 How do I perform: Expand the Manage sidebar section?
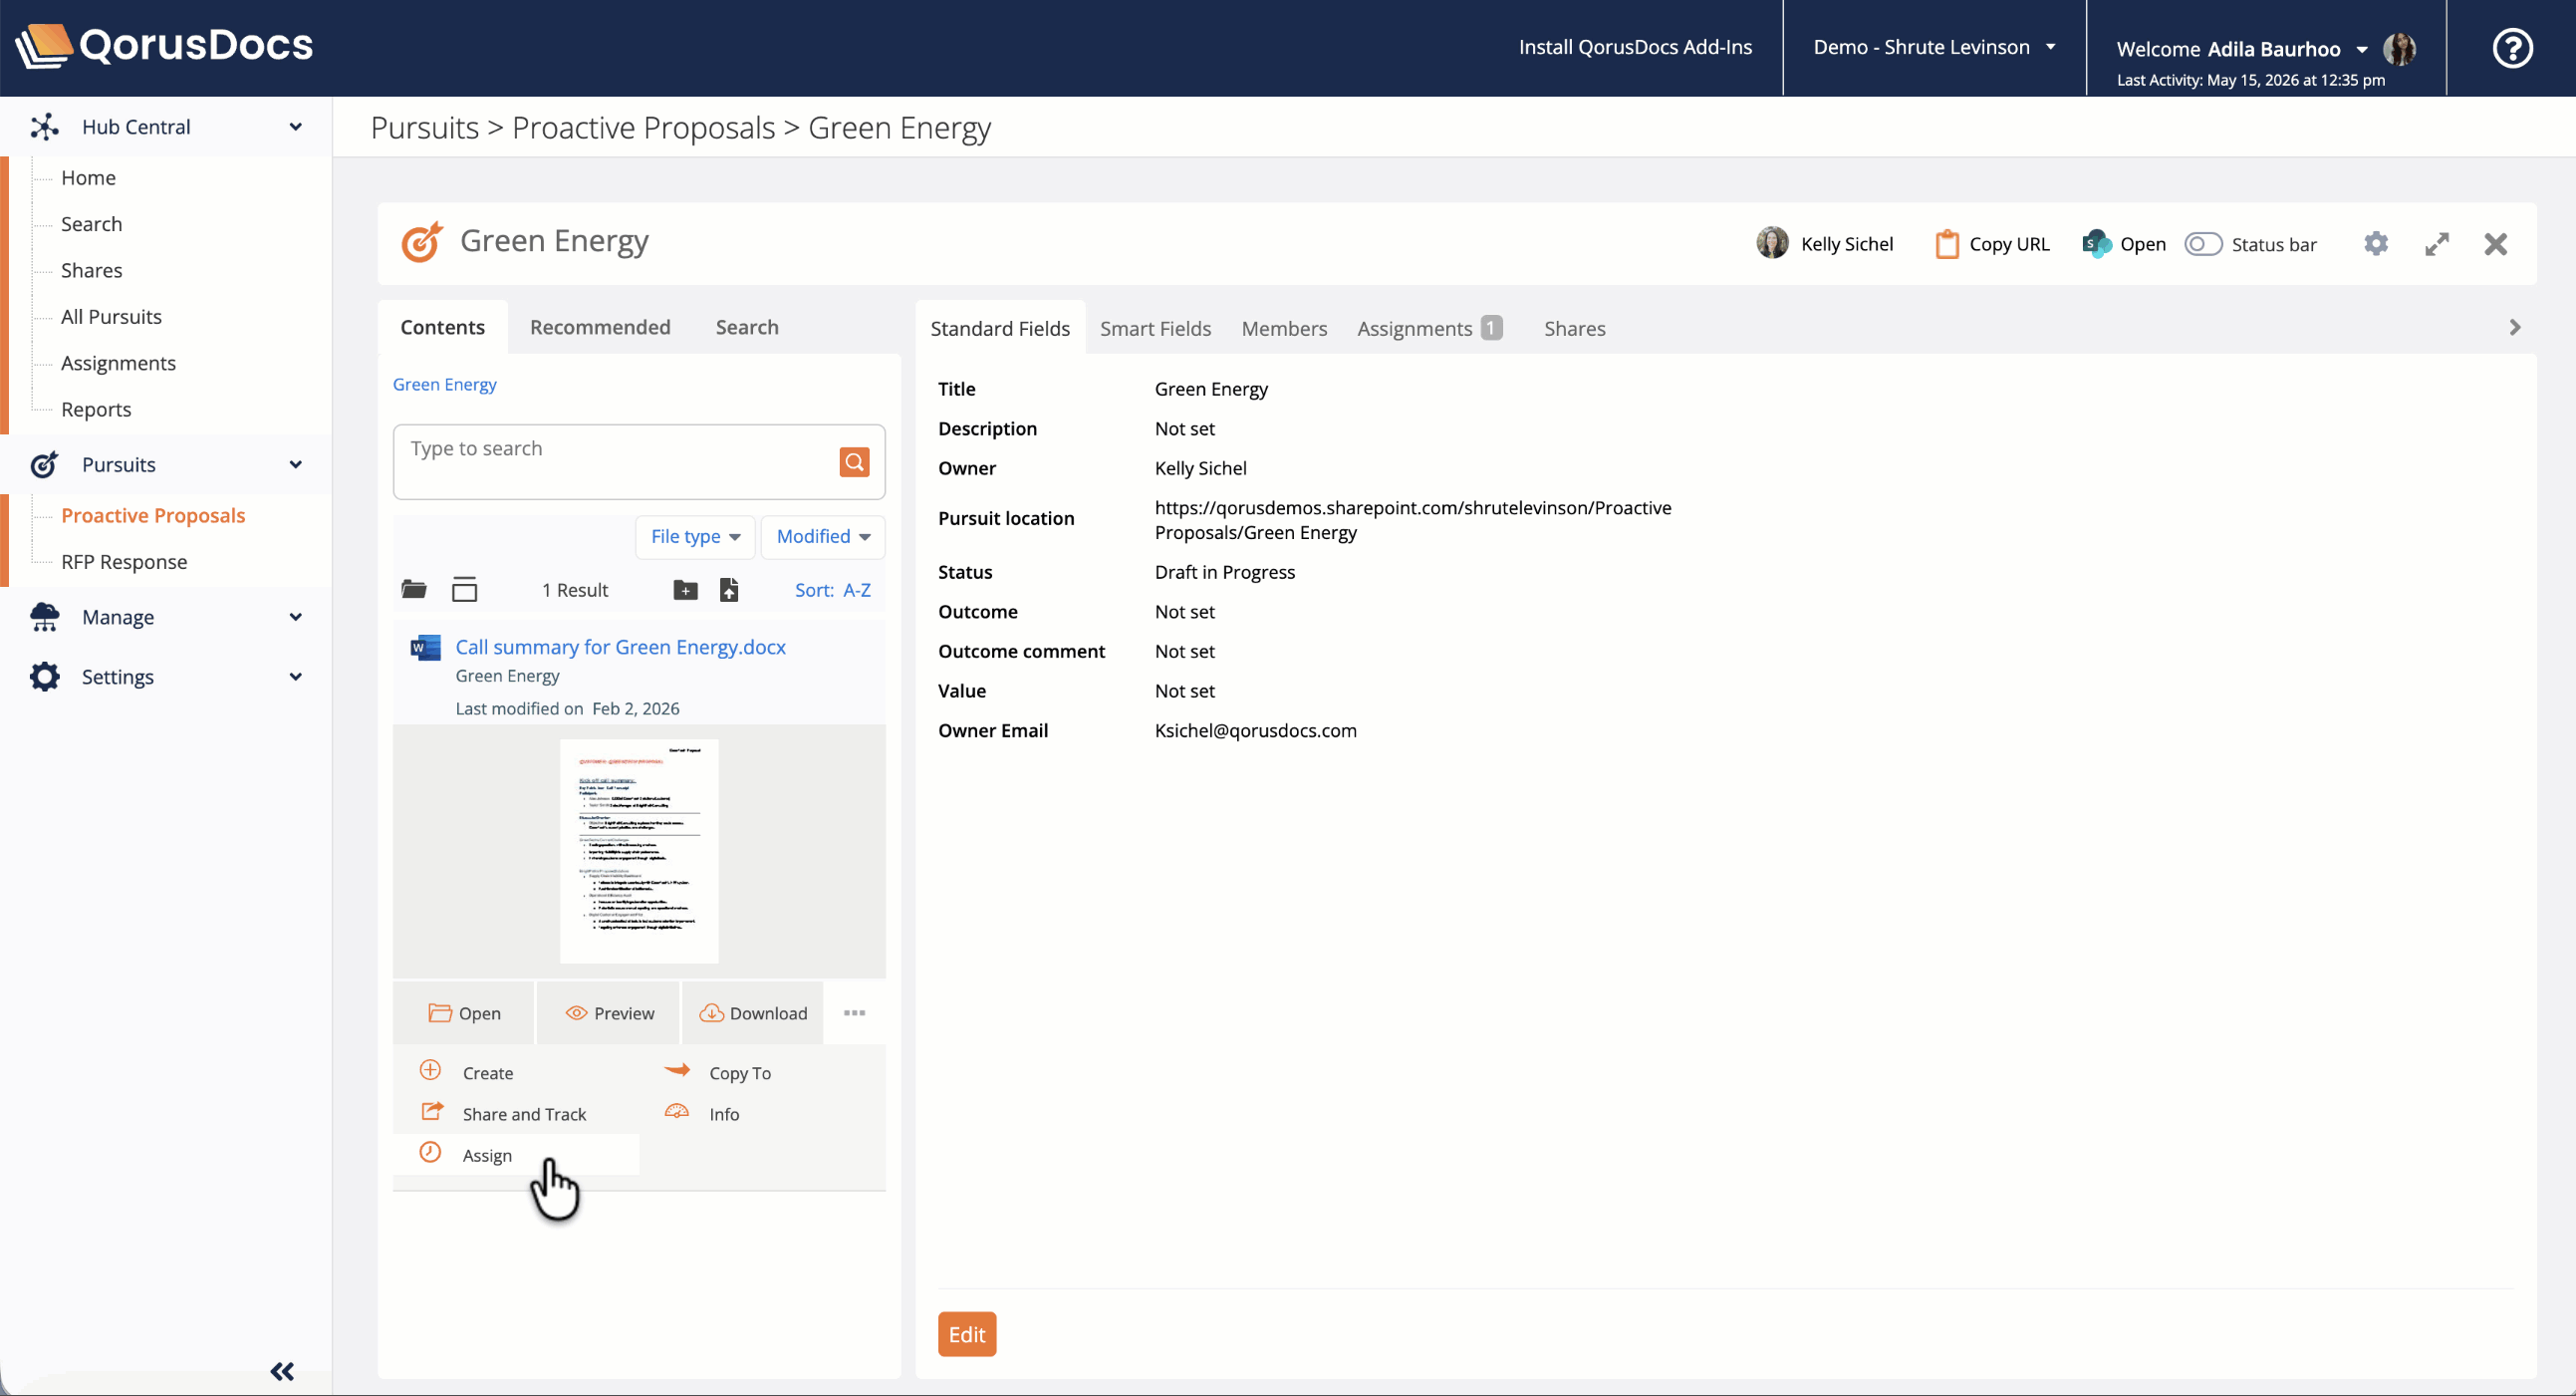pyautogui.click(x=296, y=617)
